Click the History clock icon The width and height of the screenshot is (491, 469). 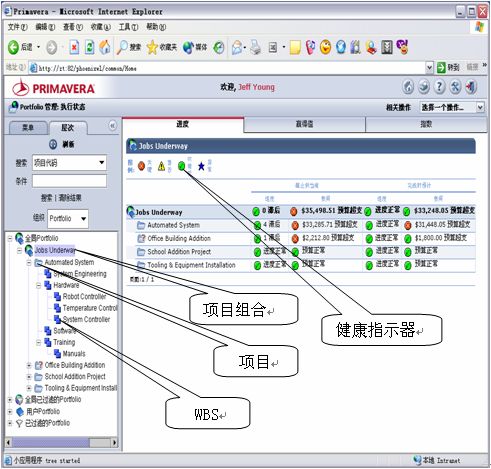point(219,48)
